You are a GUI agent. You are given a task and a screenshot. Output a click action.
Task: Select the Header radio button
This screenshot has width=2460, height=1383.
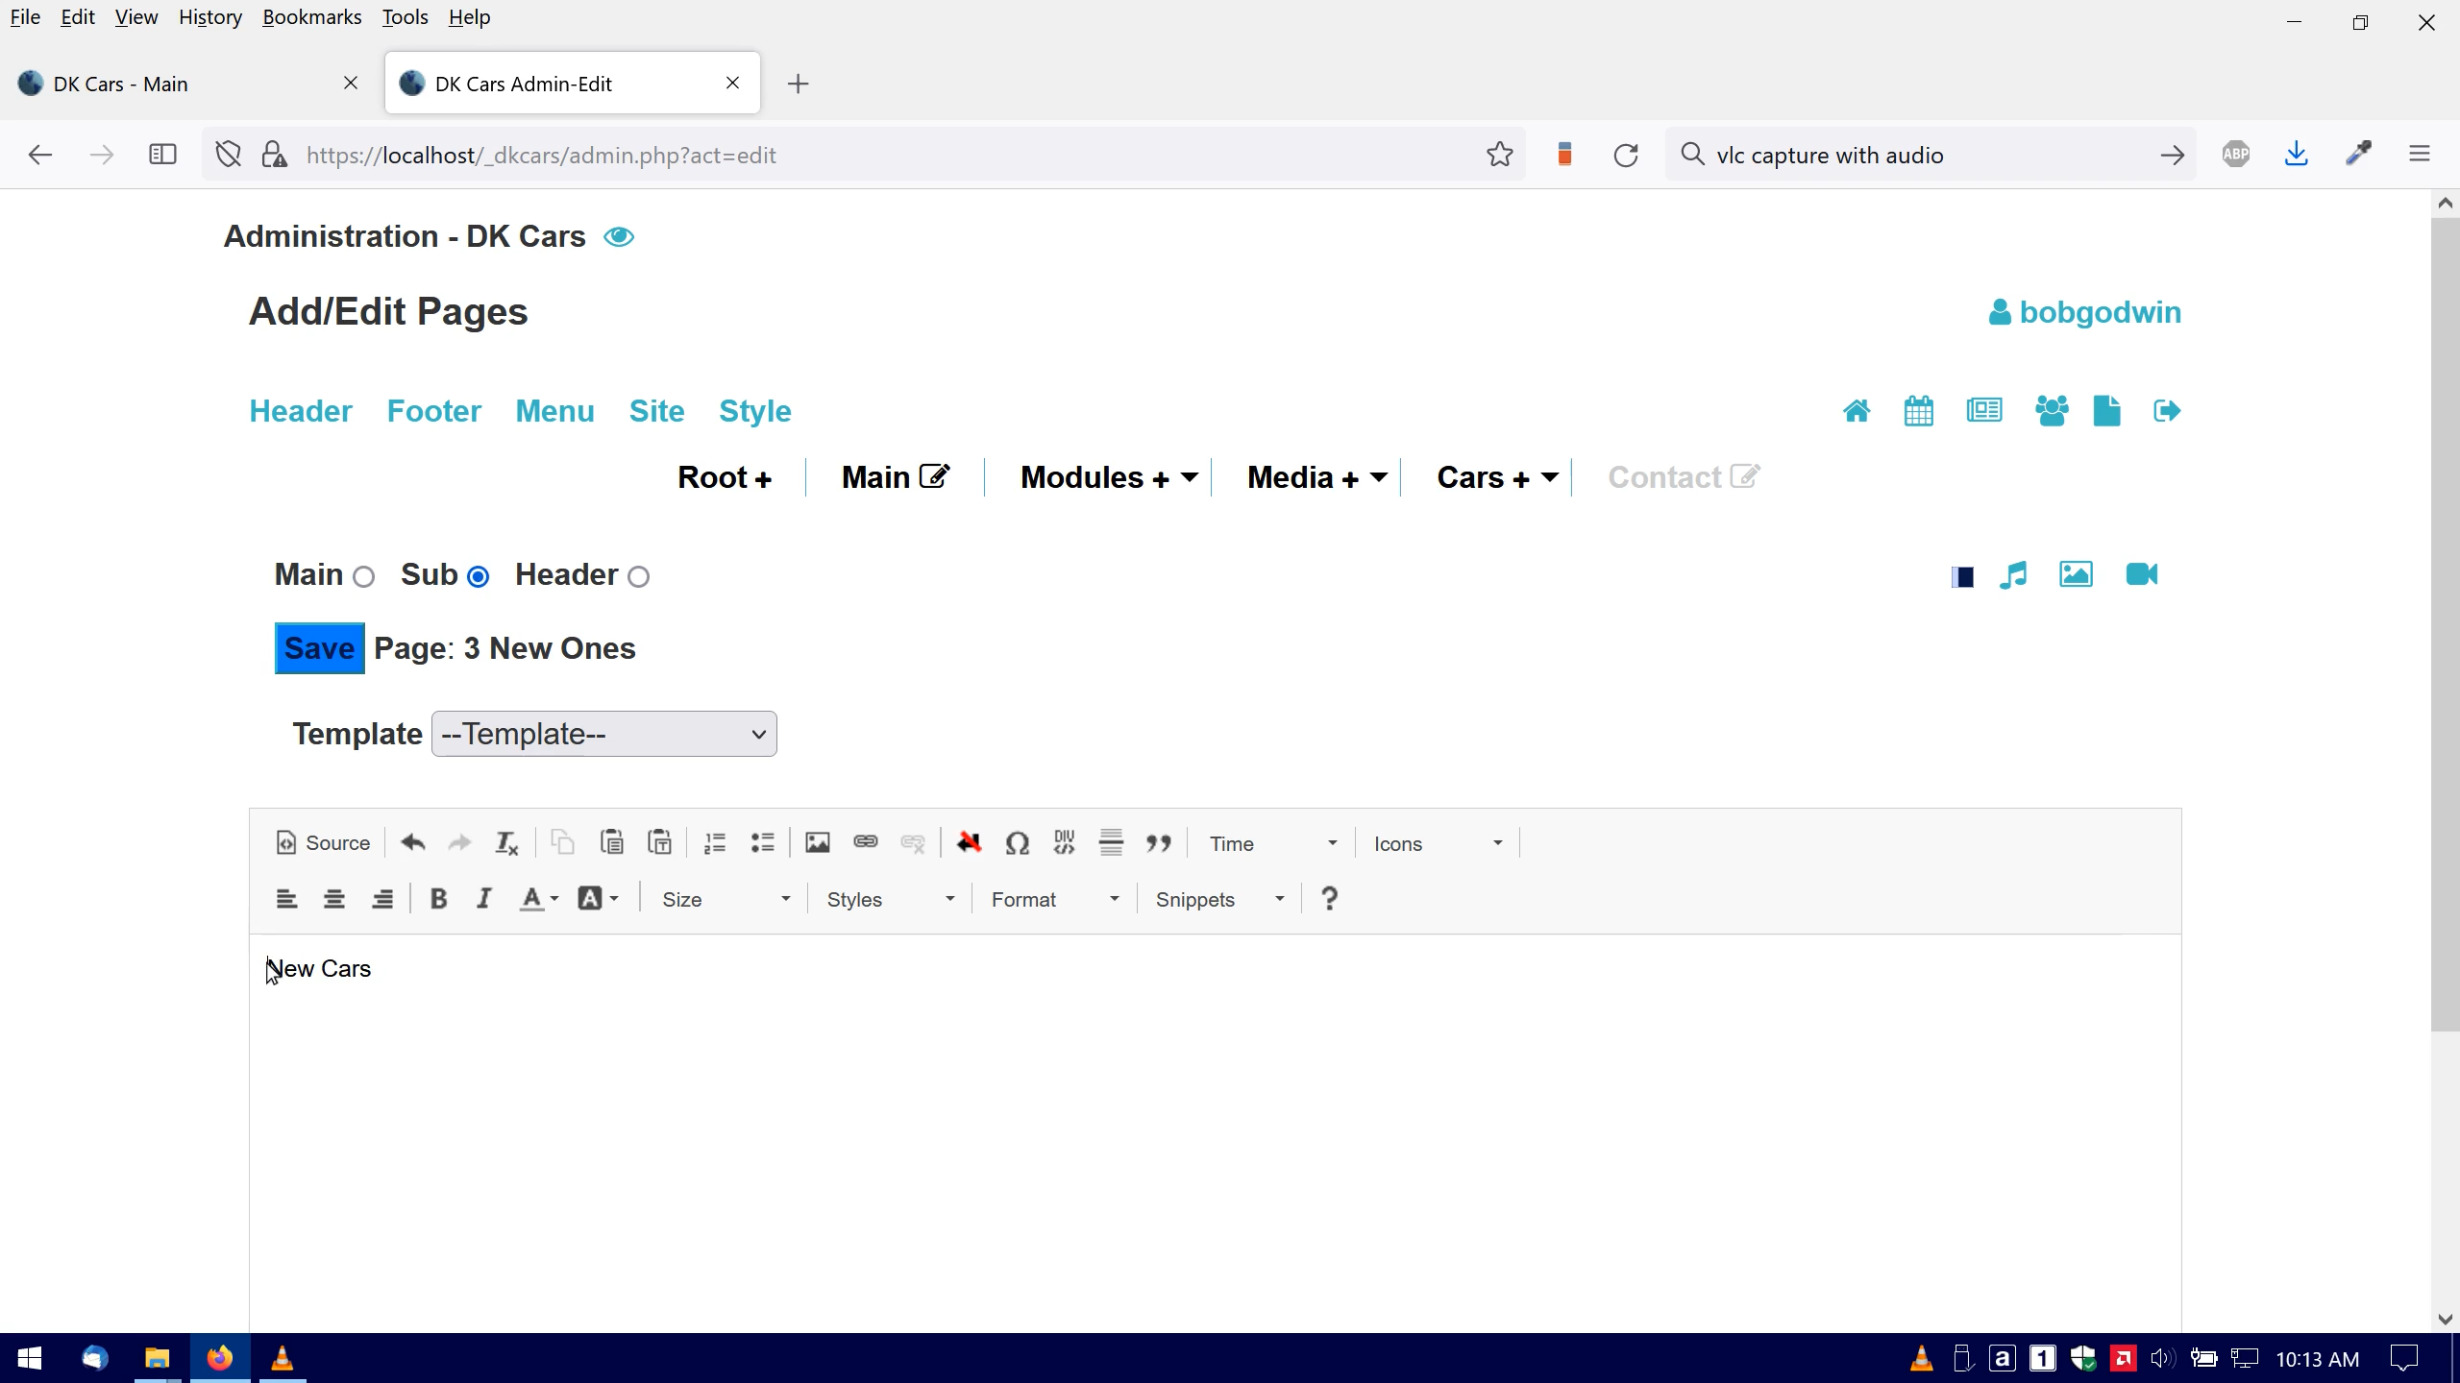click(x=639, y=577)
